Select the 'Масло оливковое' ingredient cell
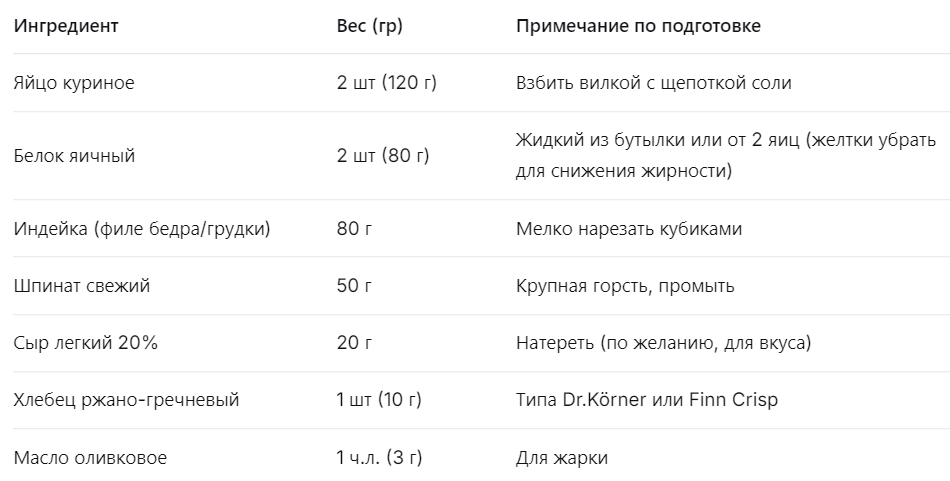This screenshot has width=950, height=481. [x=90, y=457]
